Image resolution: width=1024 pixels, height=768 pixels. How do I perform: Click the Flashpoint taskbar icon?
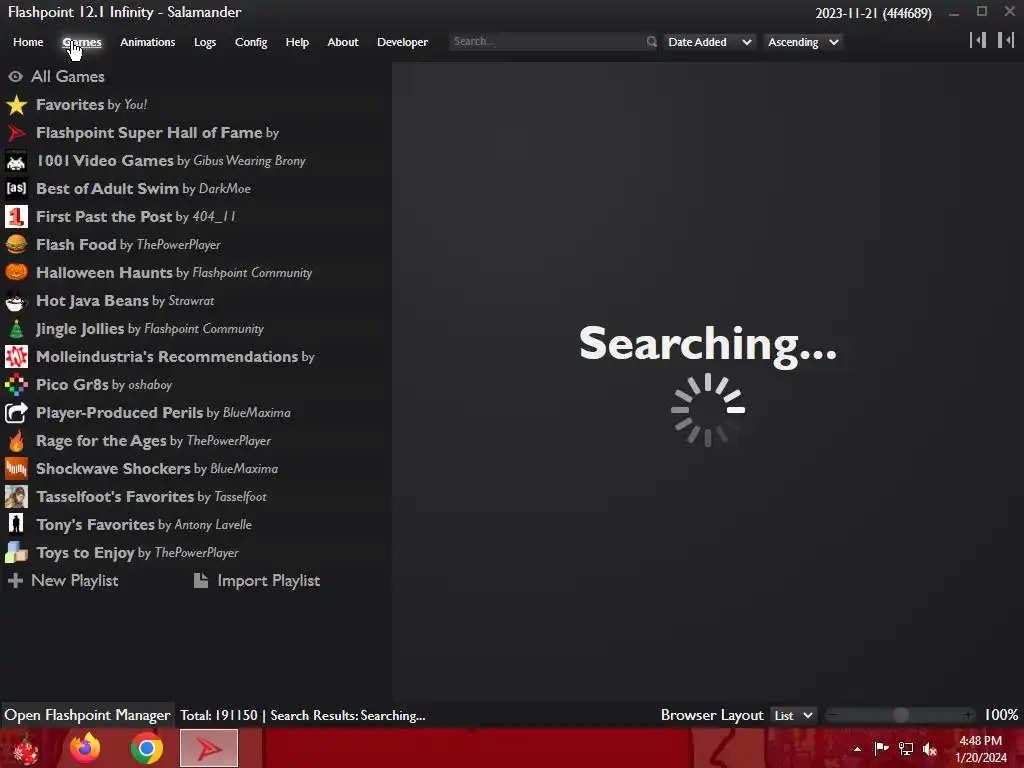click(209, 748)
